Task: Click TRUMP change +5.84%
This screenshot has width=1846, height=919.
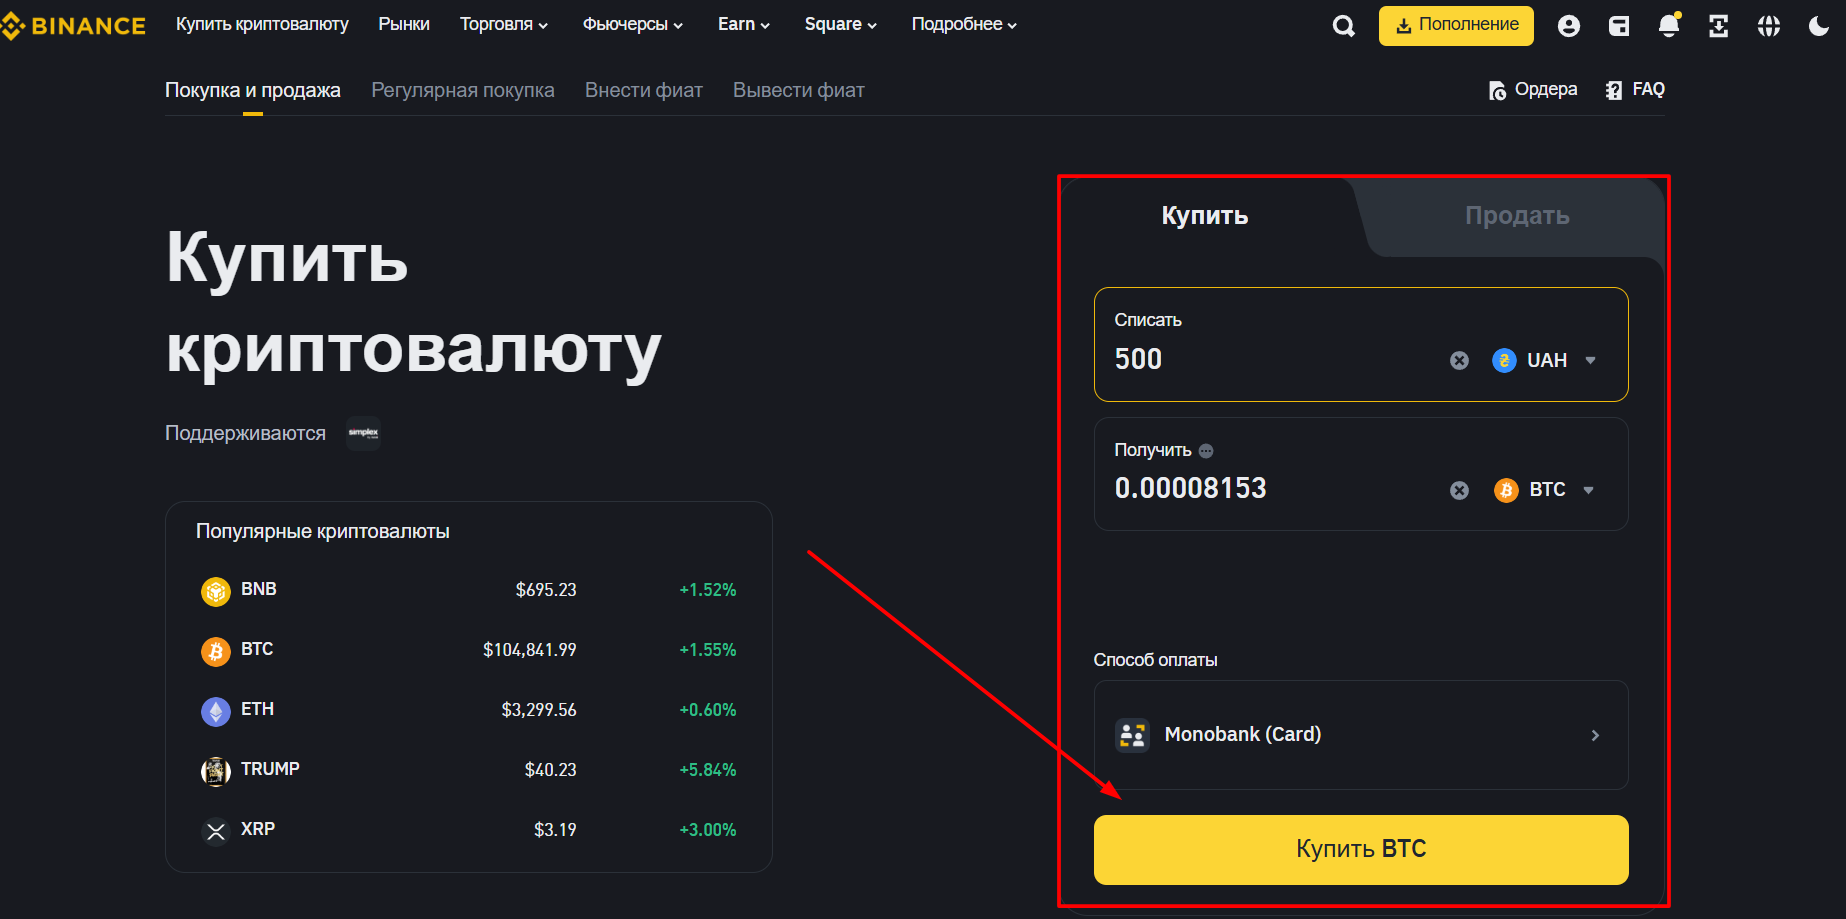Action: point(708,770)
